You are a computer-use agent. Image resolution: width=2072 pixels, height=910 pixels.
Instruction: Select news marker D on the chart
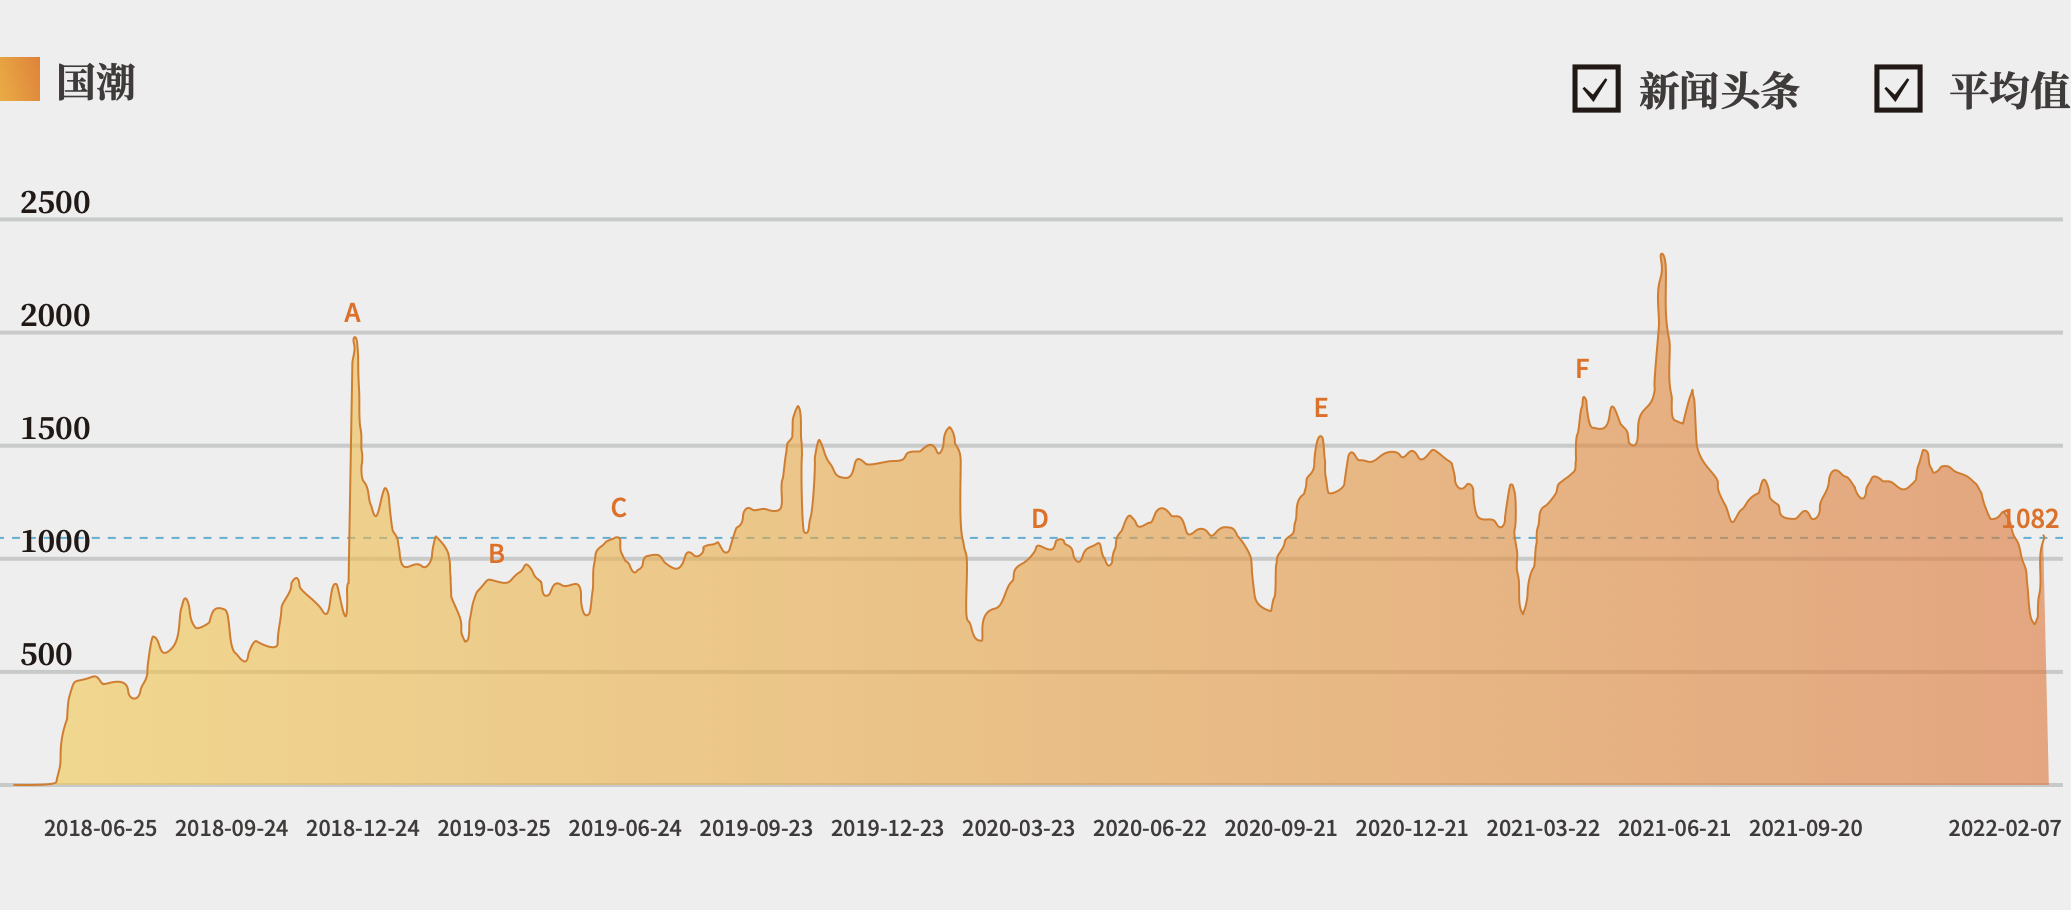click(1040, 519)
